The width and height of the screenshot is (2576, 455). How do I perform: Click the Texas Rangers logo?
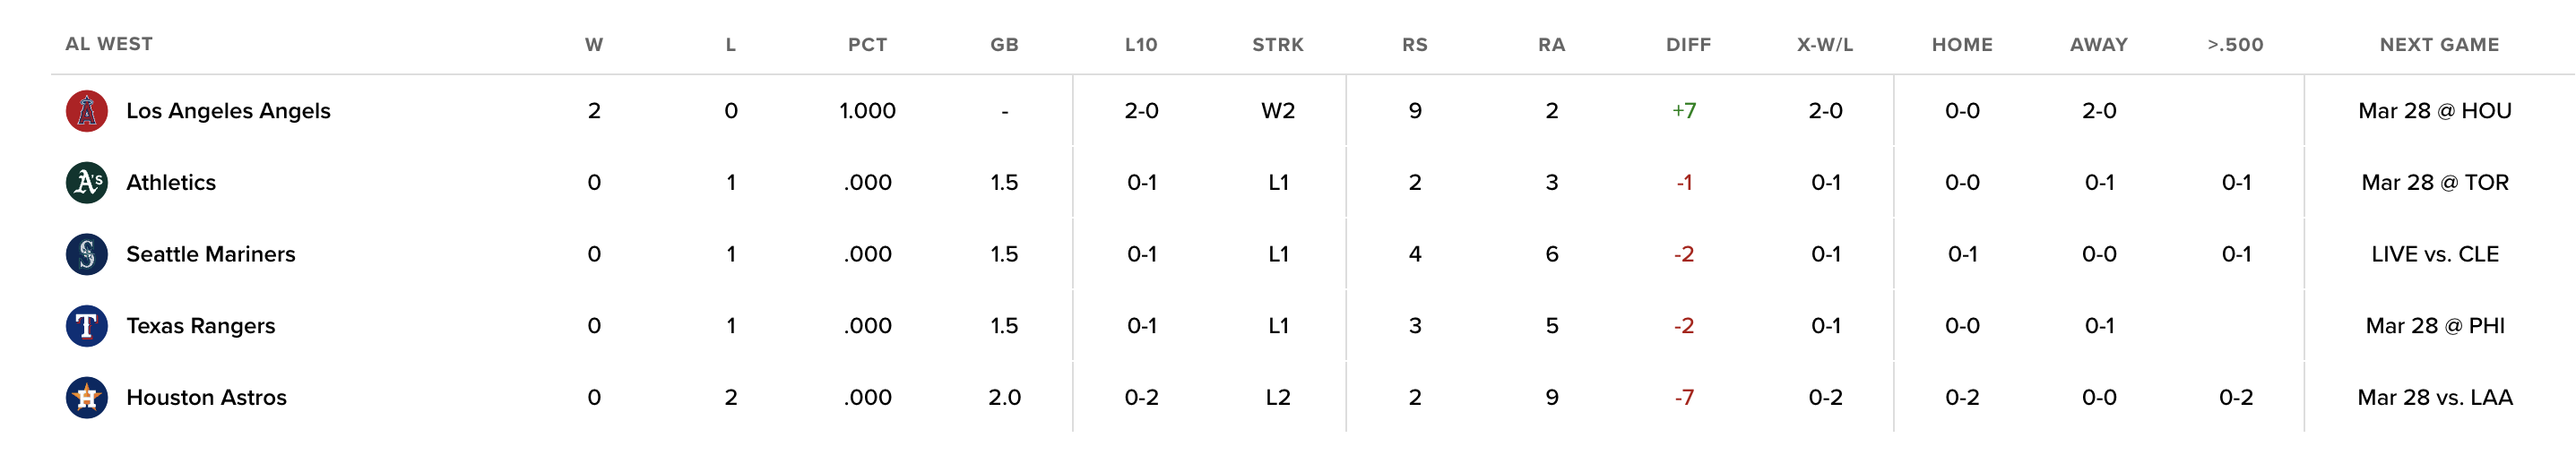[87, 326]
